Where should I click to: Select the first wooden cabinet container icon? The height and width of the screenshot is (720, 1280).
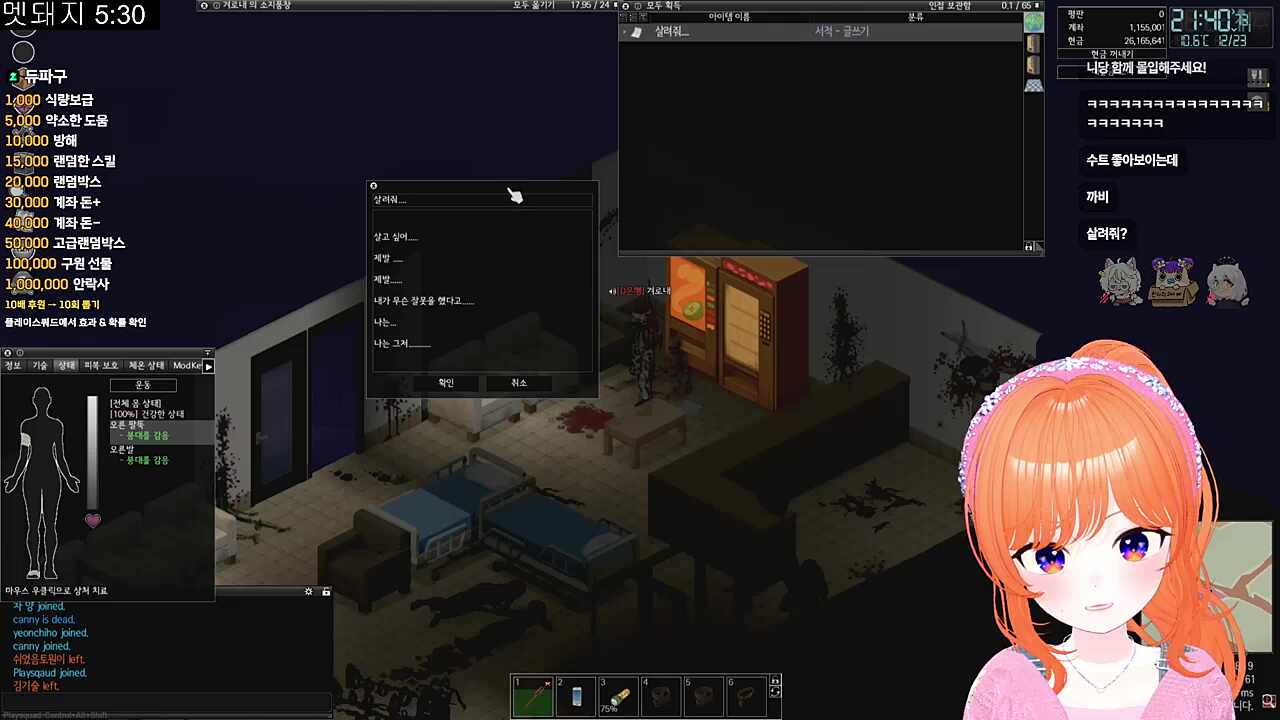tap(1034, 44)
